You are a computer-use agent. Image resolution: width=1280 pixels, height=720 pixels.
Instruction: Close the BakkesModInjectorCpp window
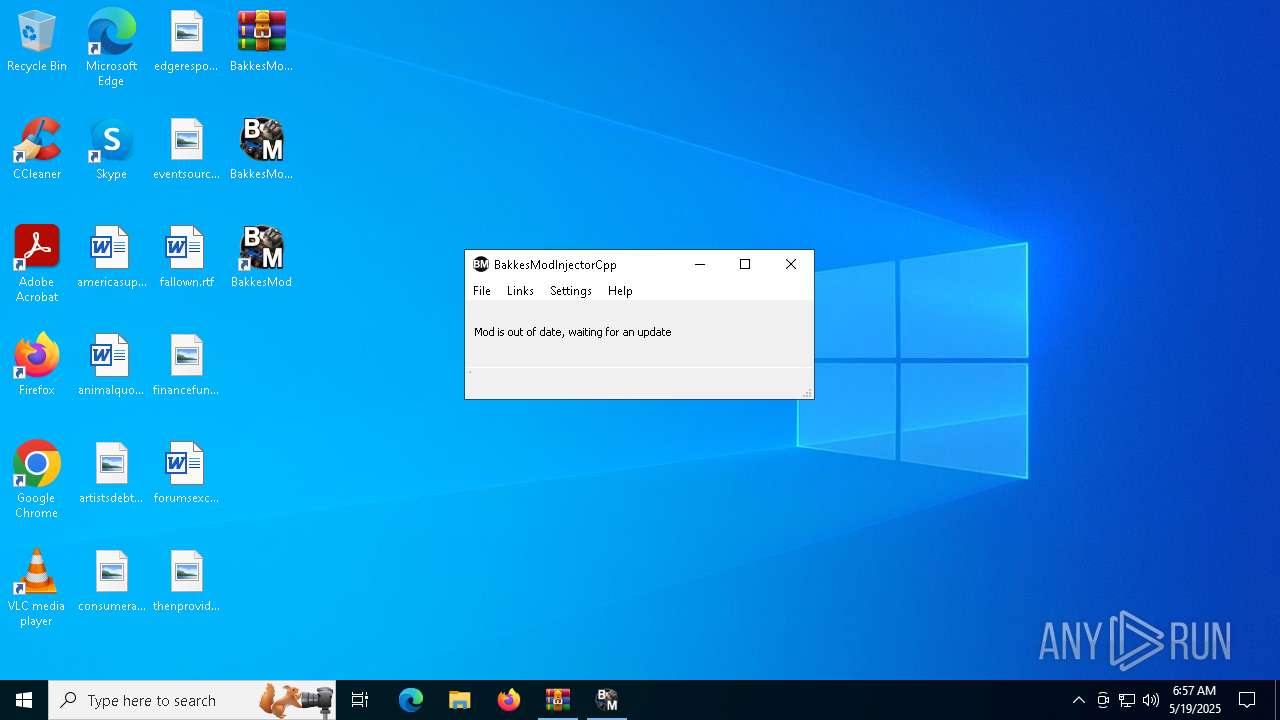pos(791,264)
